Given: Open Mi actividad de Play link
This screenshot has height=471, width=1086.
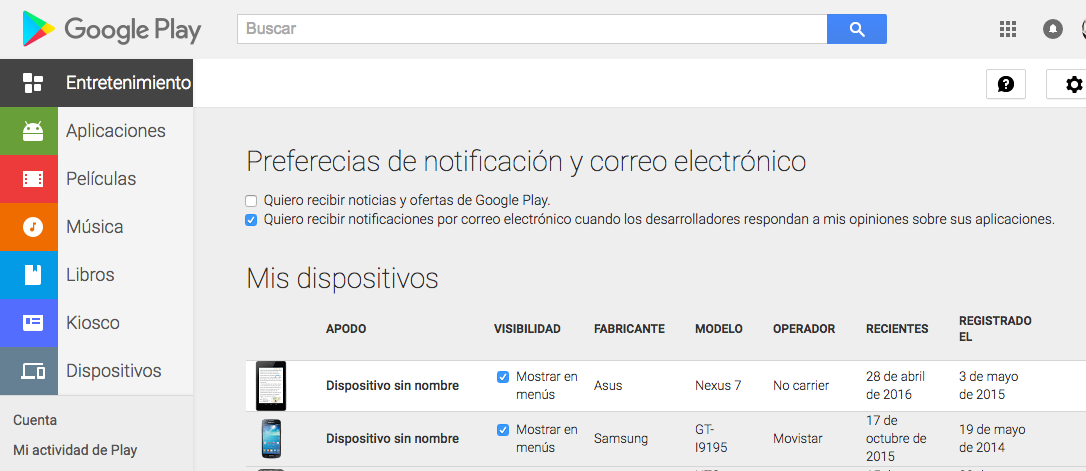Looking at the screenshot, I should (75, 450).
